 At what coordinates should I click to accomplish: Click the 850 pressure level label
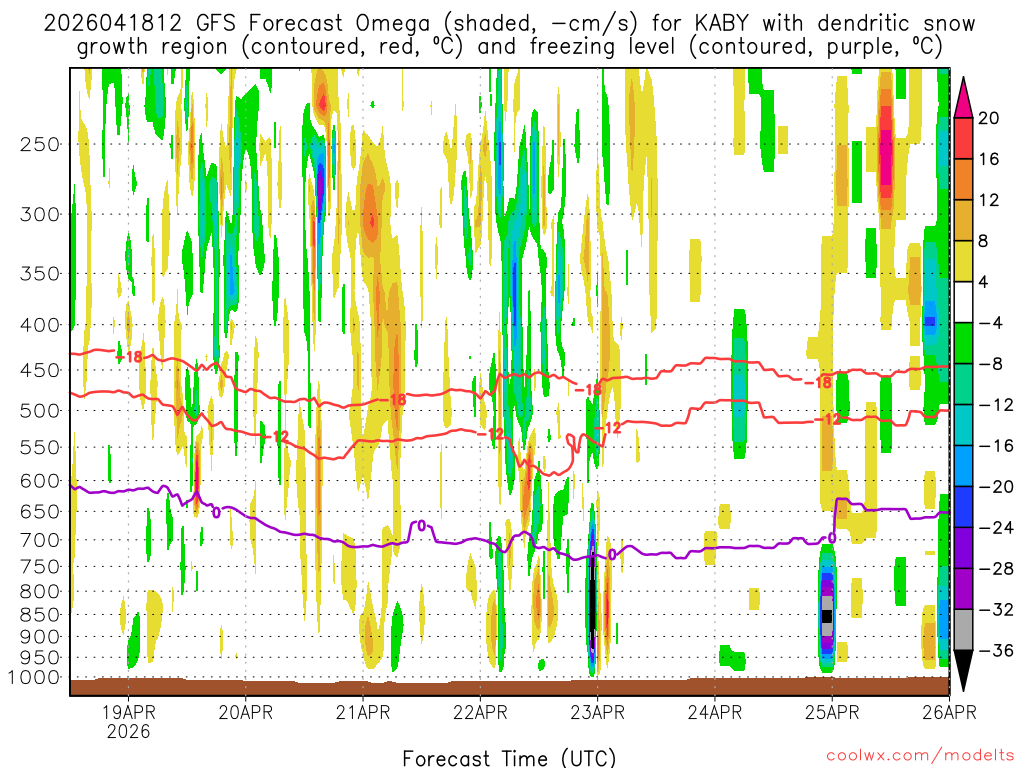click(x=40, y=615)
